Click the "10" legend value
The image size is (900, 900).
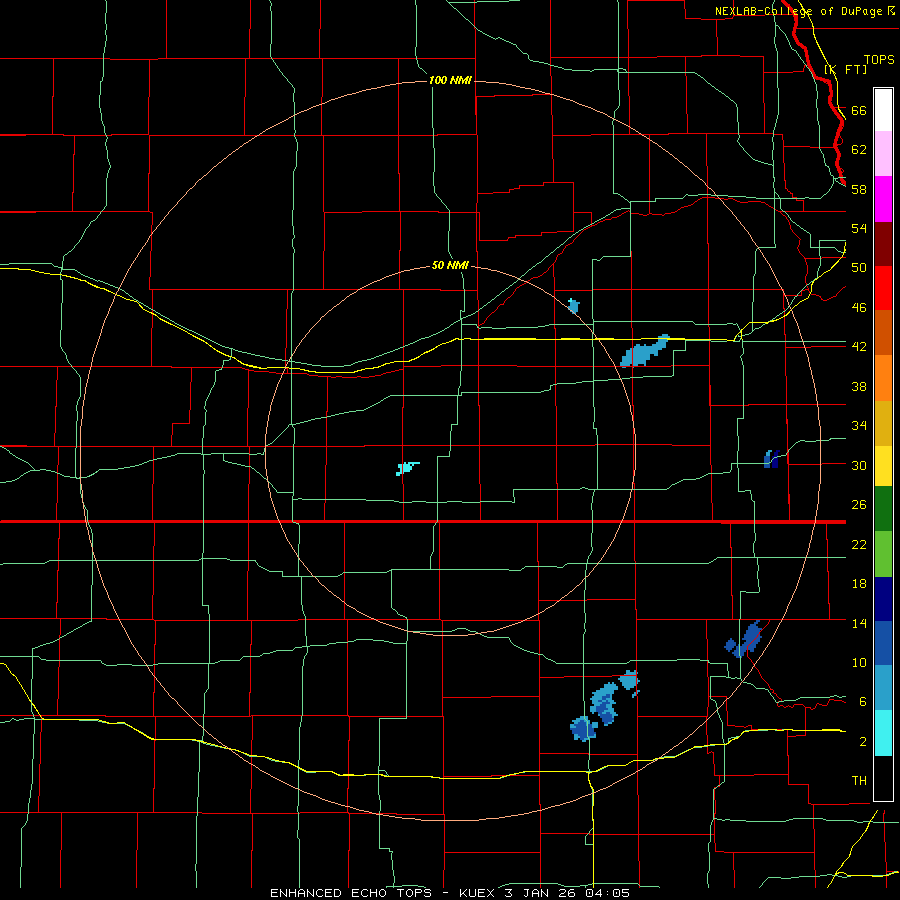click(859, 662)
